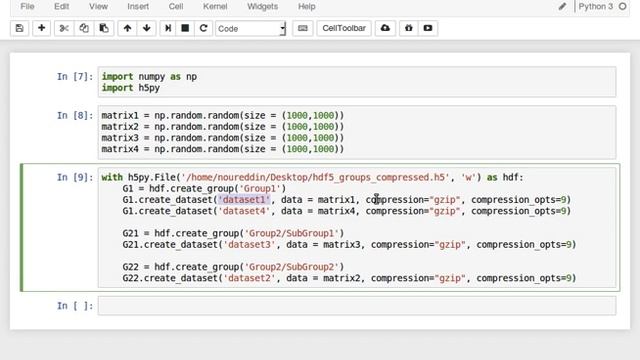Open the Insert menu
Screen dimensions: 640x360
(138, 7)
